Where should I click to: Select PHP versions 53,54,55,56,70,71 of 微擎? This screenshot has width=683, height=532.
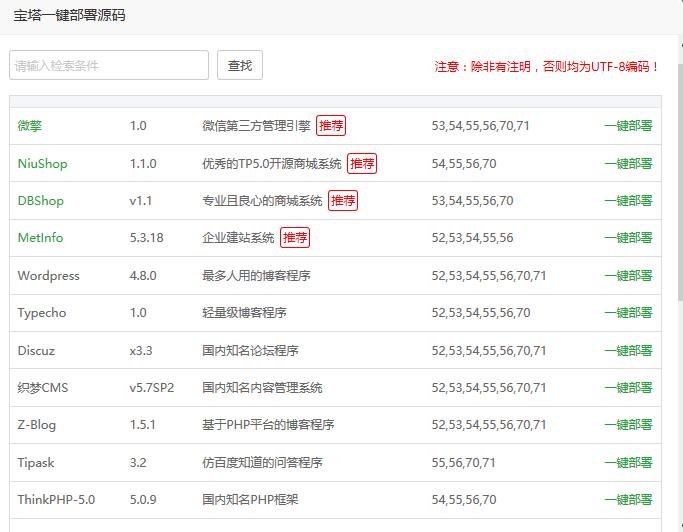[x=480, y=126]
